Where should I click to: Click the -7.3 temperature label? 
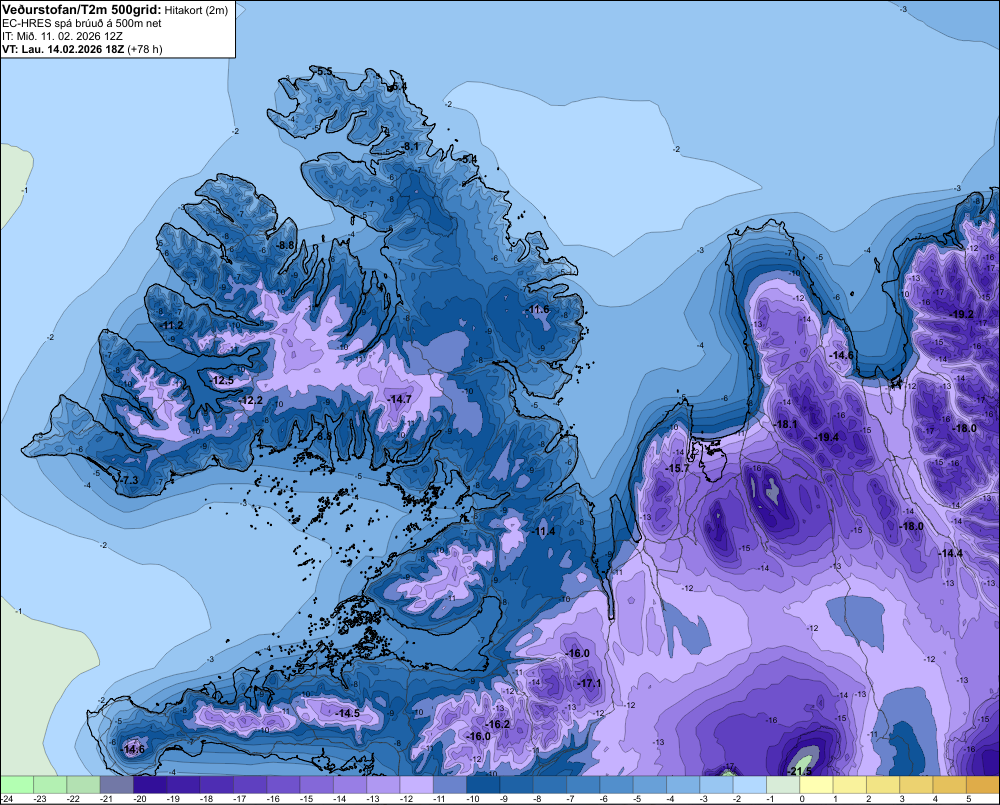coord(128,480)
